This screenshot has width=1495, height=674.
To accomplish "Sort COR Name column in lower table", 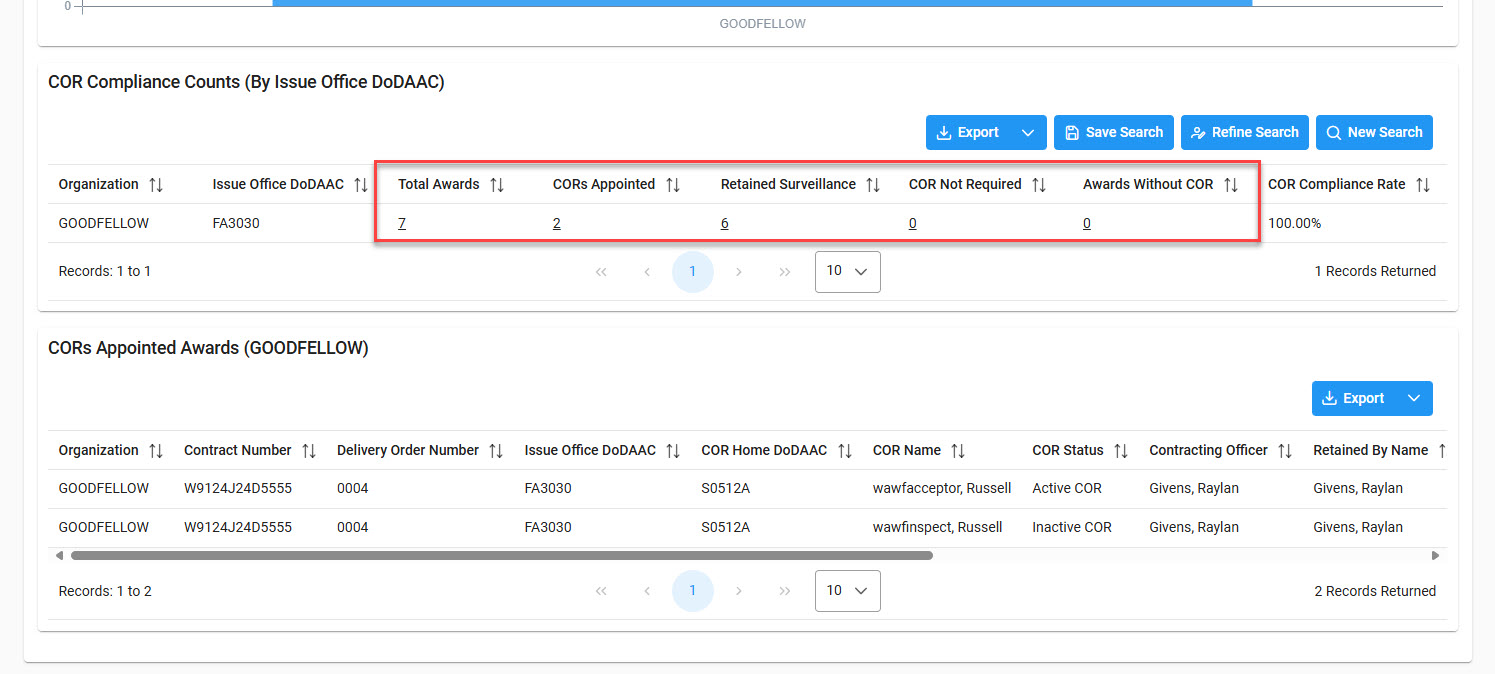I will [x=957, y=451].
